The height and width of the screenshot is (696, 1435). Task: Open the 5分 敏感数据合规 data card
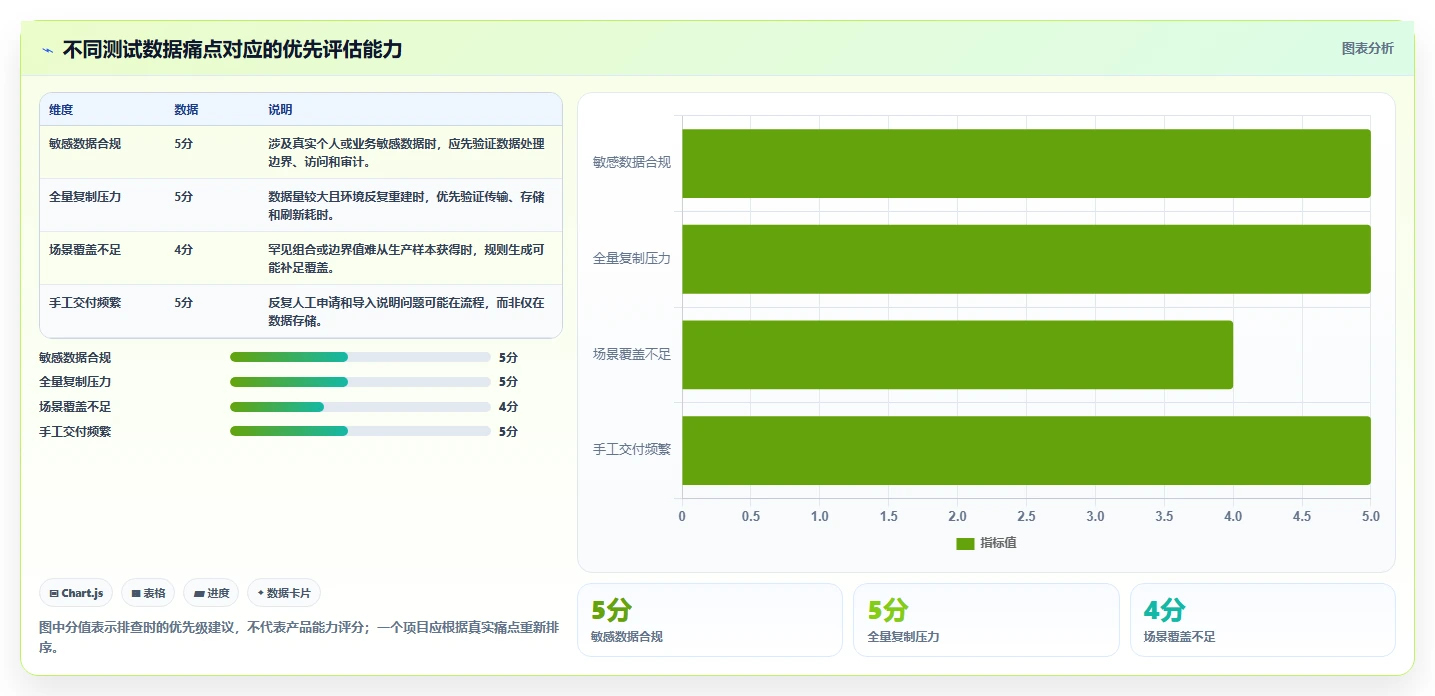pos(709,620)
